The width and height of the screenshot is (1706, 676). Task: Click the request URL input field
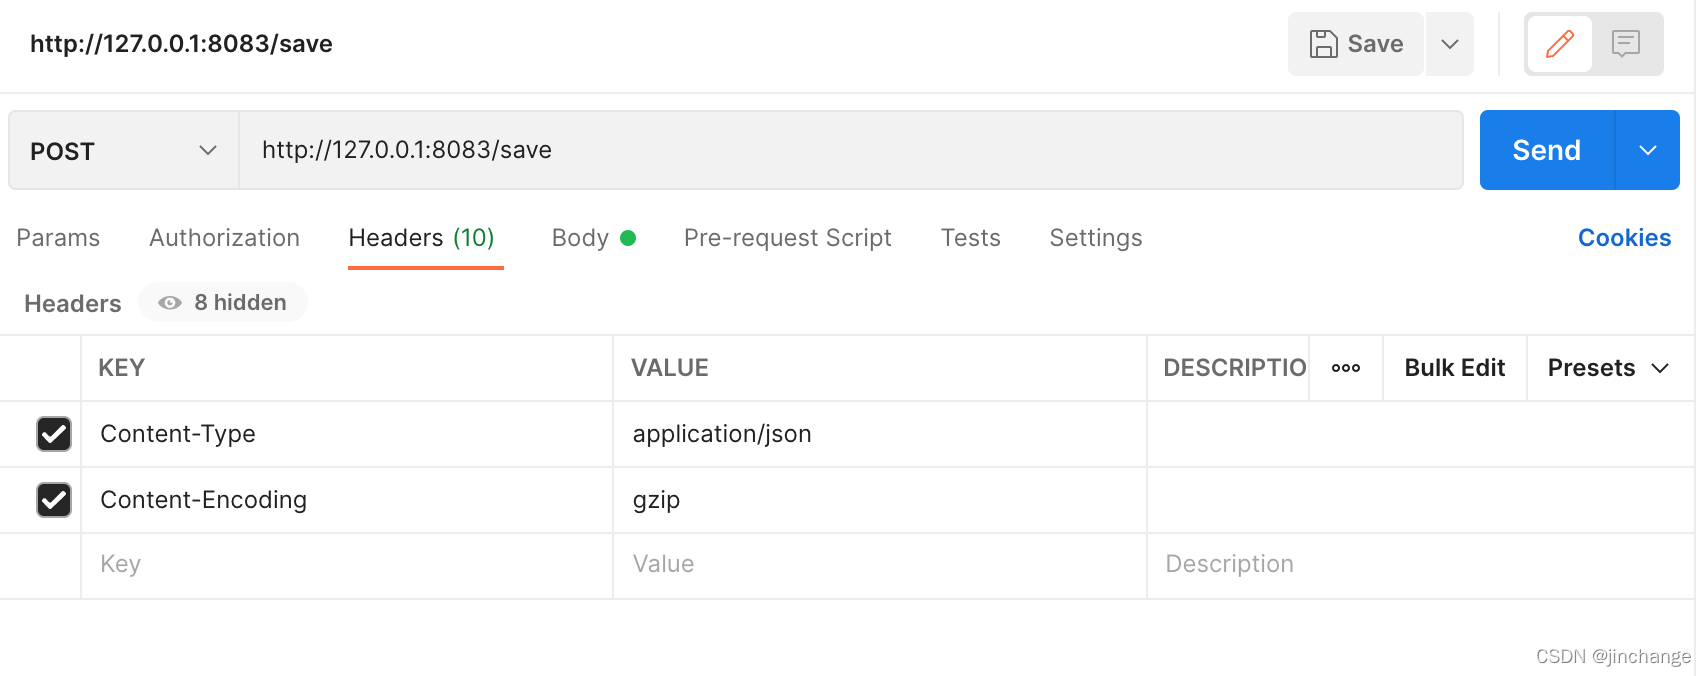[x=850, y=150]
